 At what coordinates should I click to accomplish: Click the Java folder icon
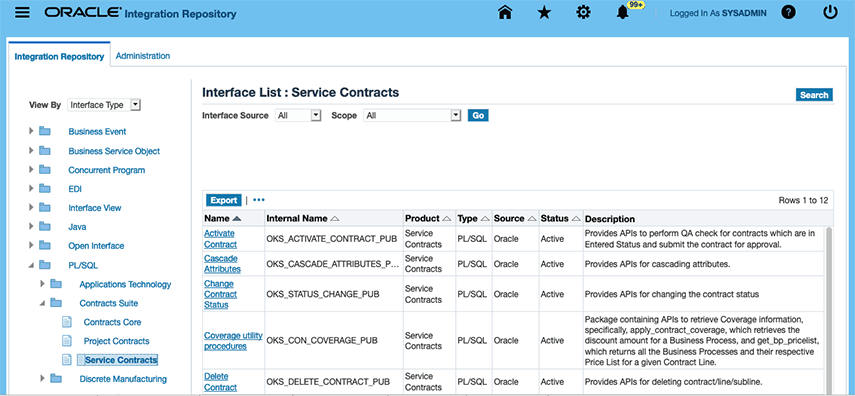(45, 226)
